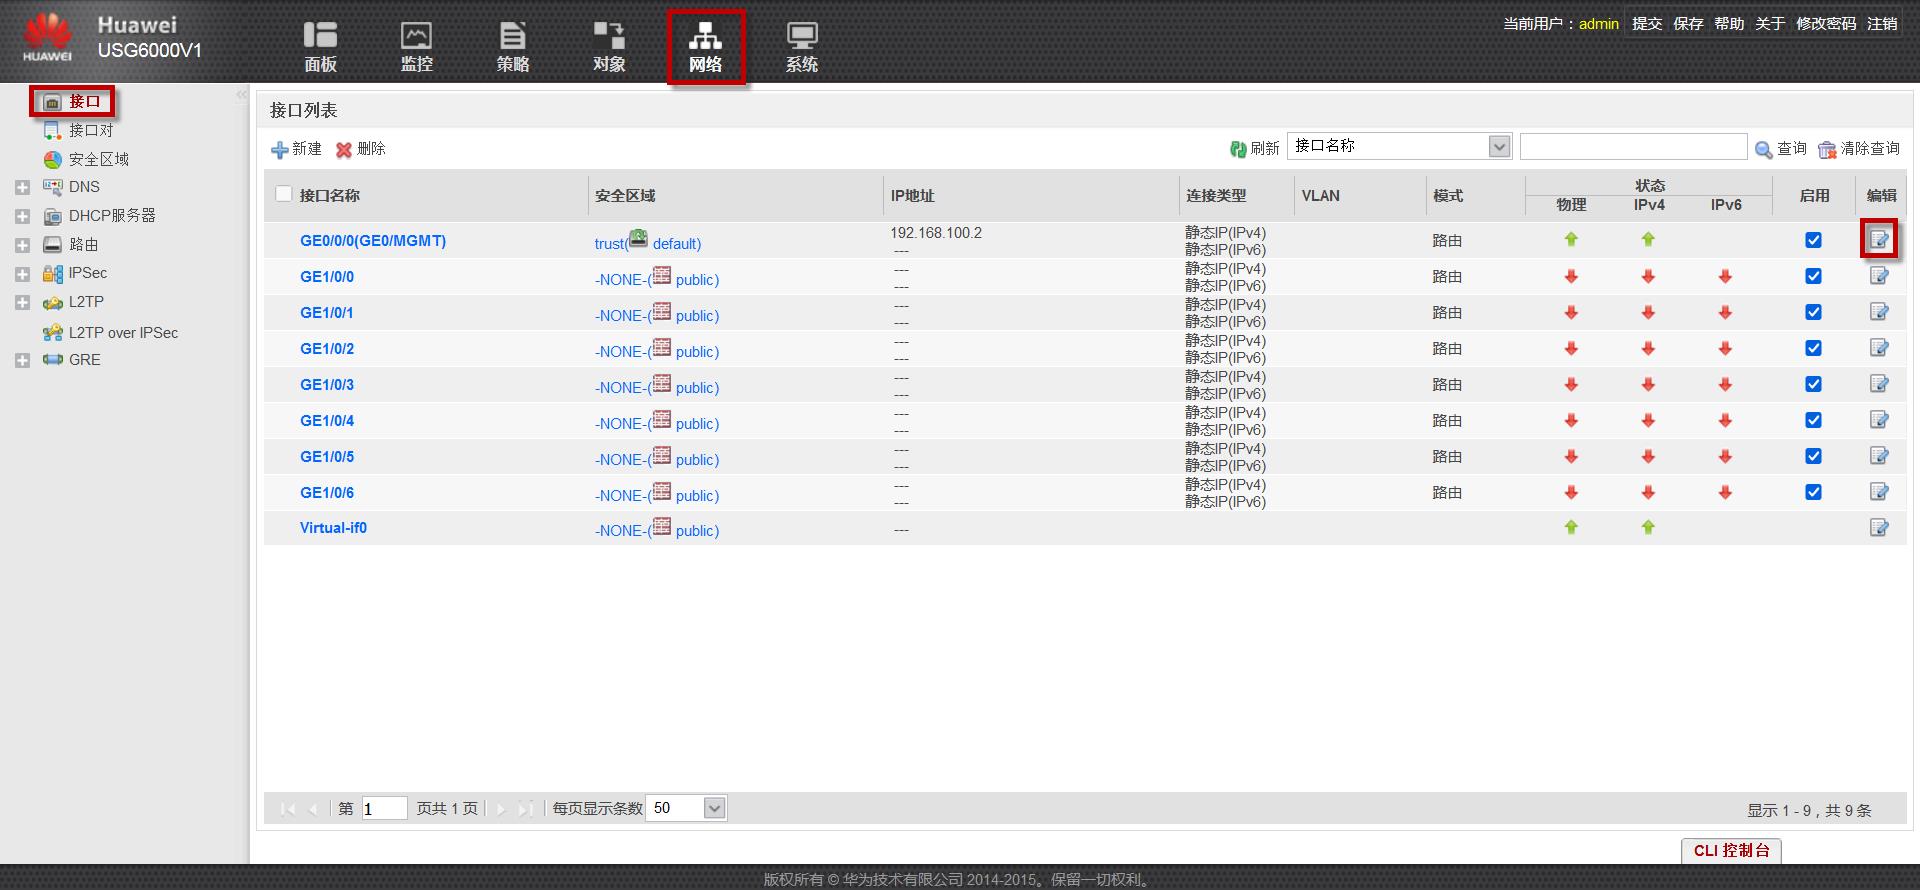
Task: Toggle 启用 checkbox for GE1/0/2
Action: tap(1813, 348)
